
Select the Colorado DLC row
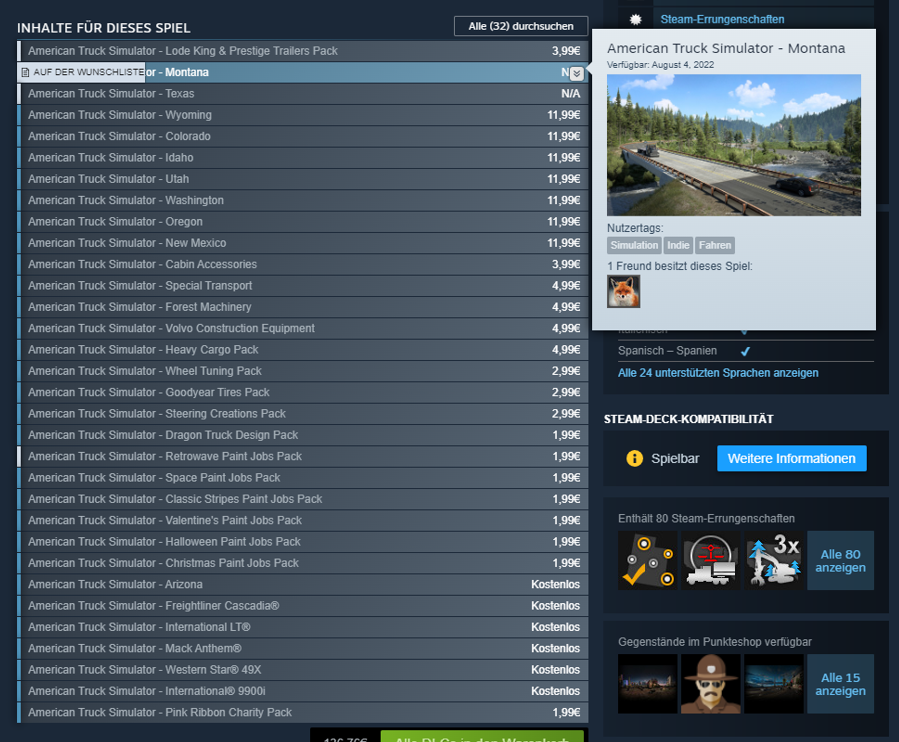pos(303,136)
